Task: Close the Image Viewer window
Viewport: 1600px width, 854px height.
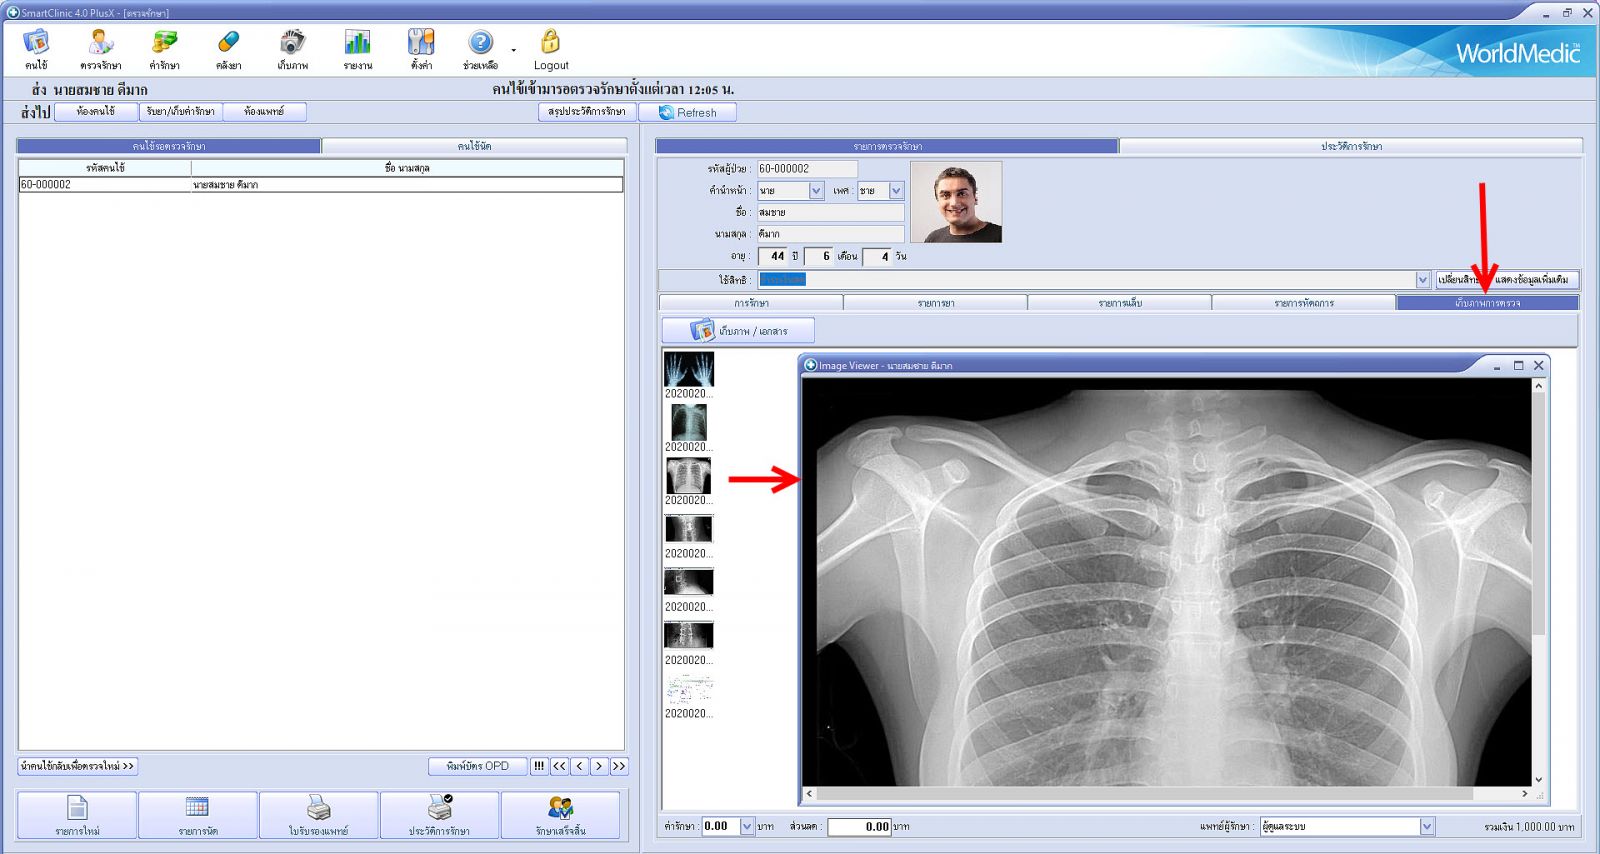Action: click(x=1539, y=366)
